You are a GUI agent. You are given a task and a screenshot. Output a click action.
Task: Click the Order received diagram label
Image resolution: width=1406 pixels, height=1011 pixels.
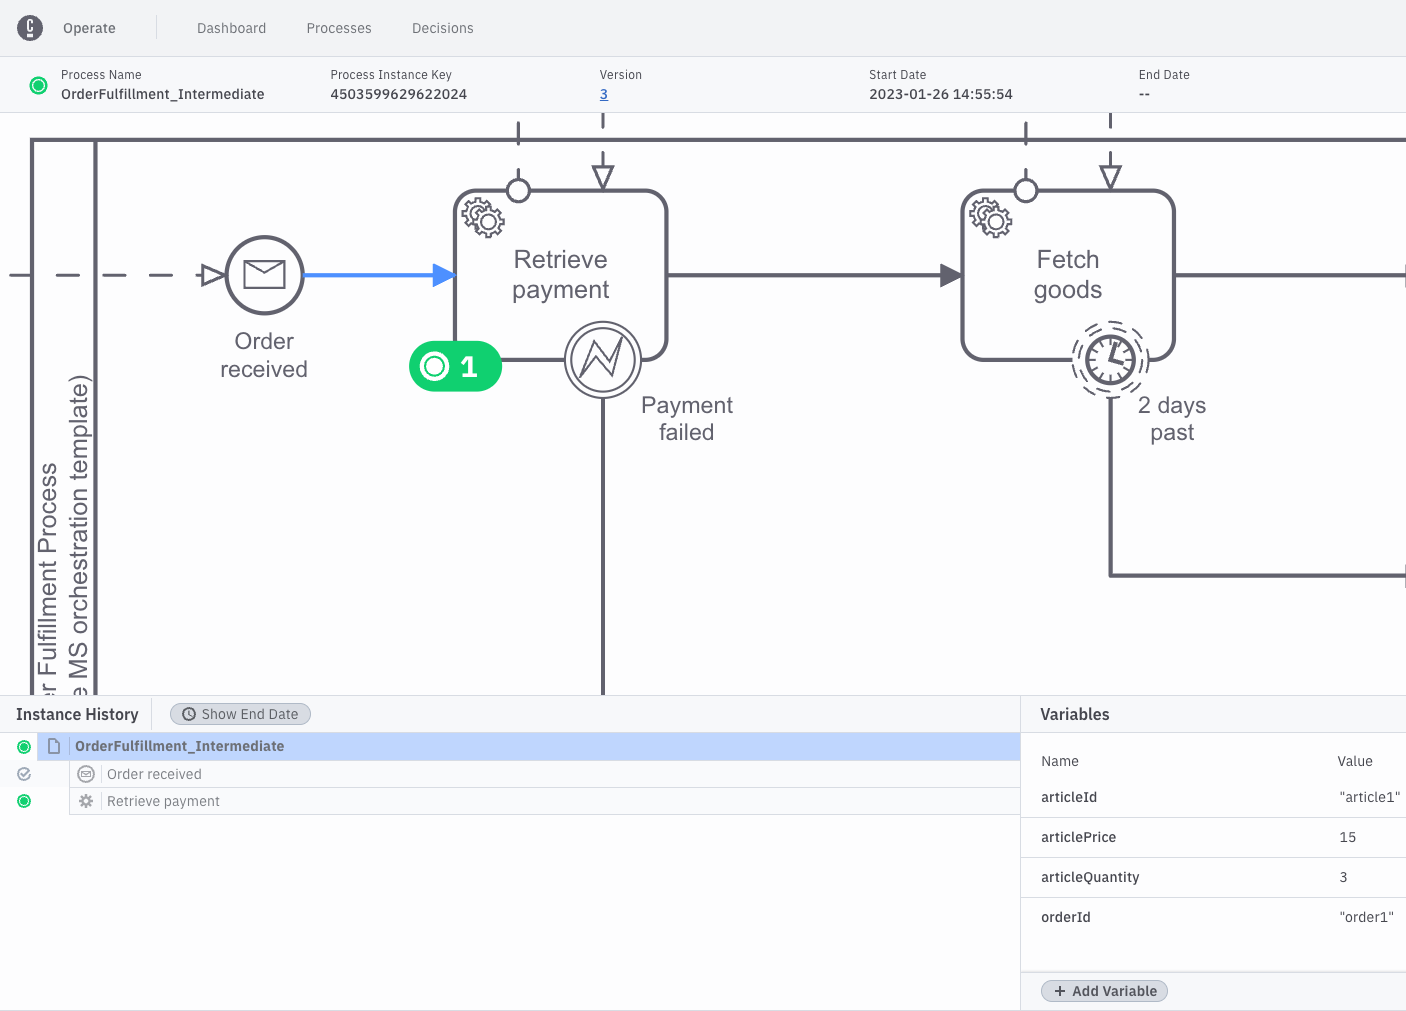point(264,355)
